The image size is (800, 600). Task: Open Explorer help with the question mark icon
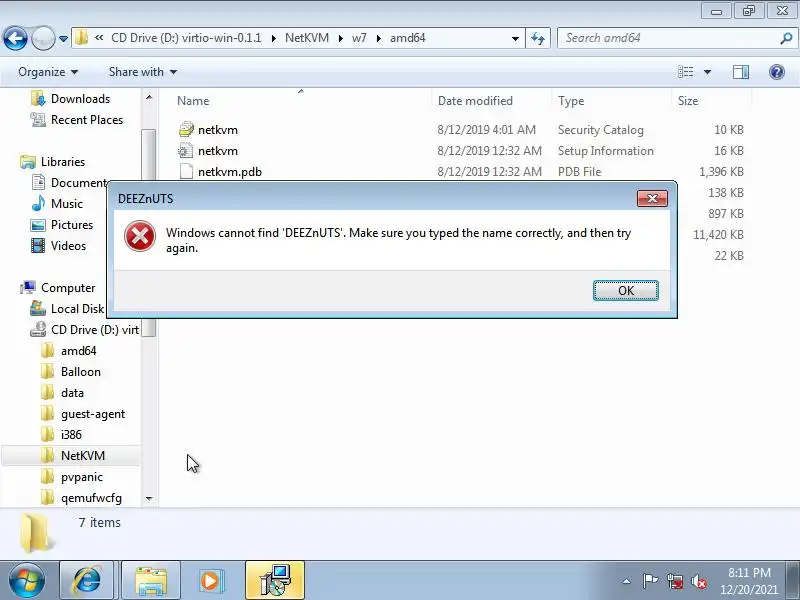[x=777, y=72]
